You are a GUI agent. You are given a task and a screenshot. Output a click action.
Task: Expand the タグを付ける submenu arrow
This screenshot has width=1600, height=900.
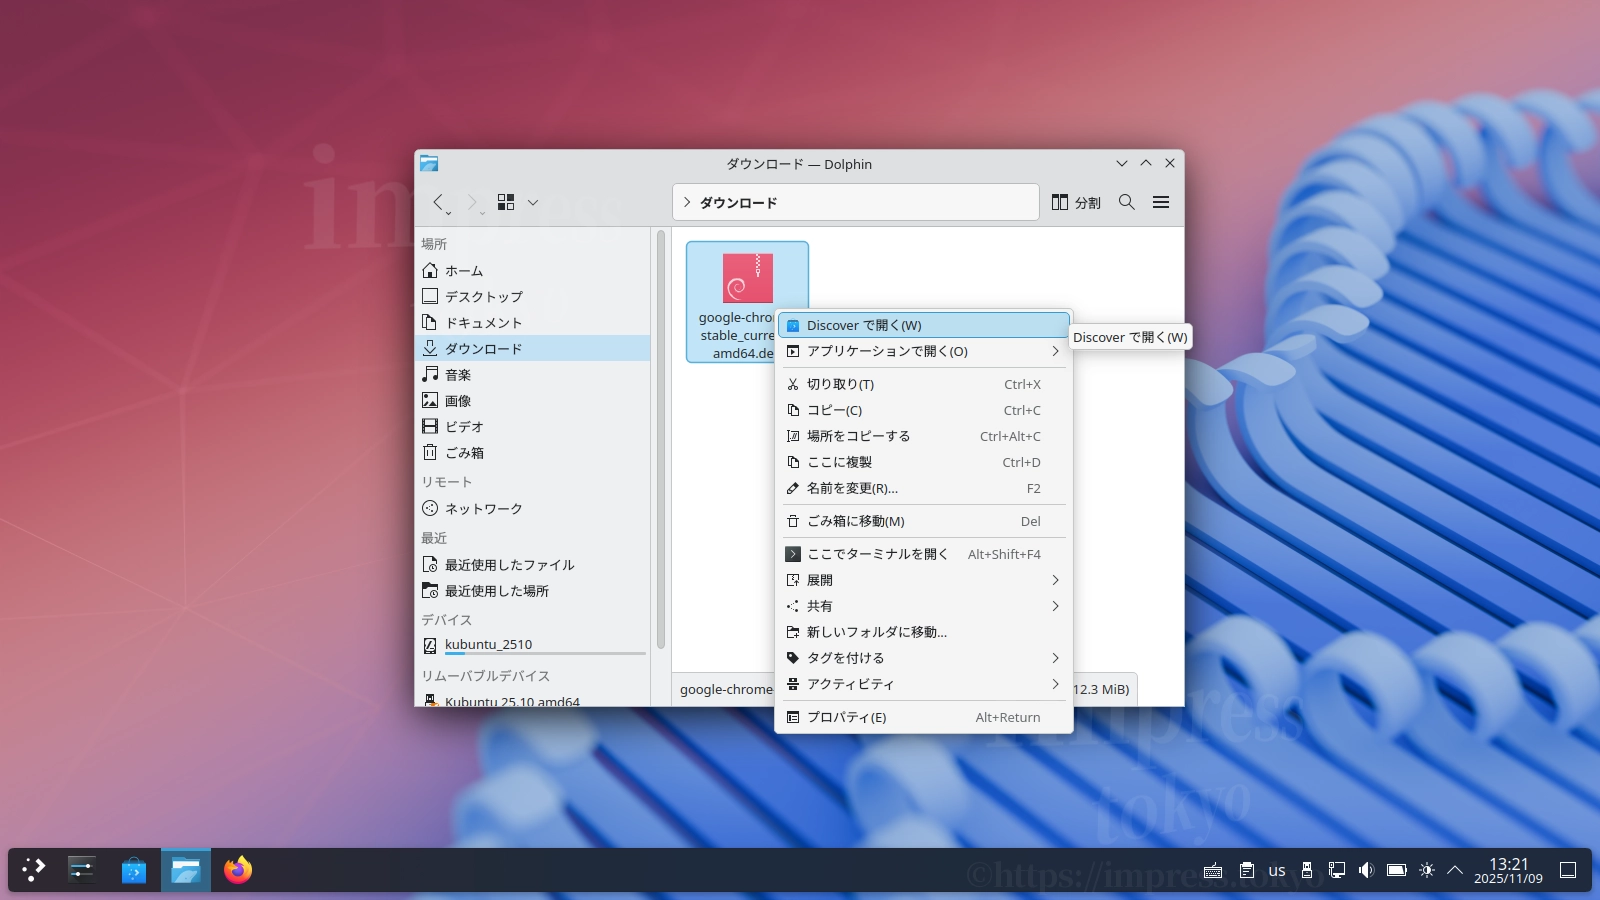point(1055,658)
